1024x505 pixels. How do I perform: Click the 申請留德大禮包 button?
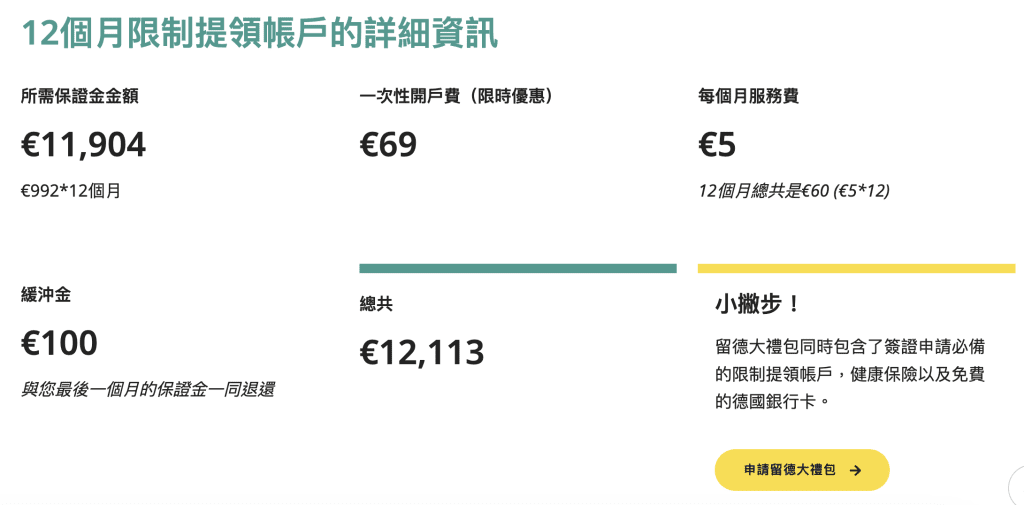coord(801,470)
